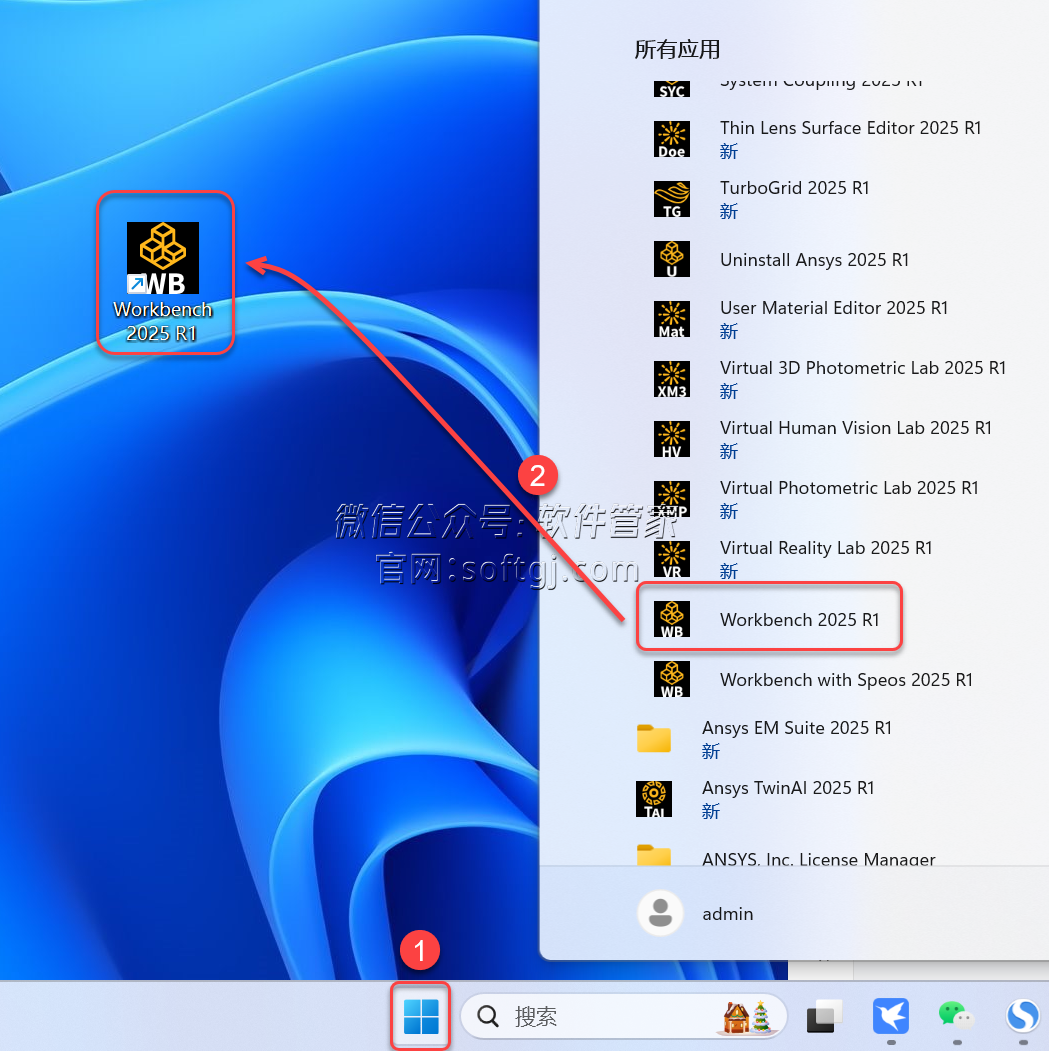This screenshot has width=1049, height=1051.
Task: Expand the ANSYS, Inc. License Manager folder
Action: coord(785,856)
